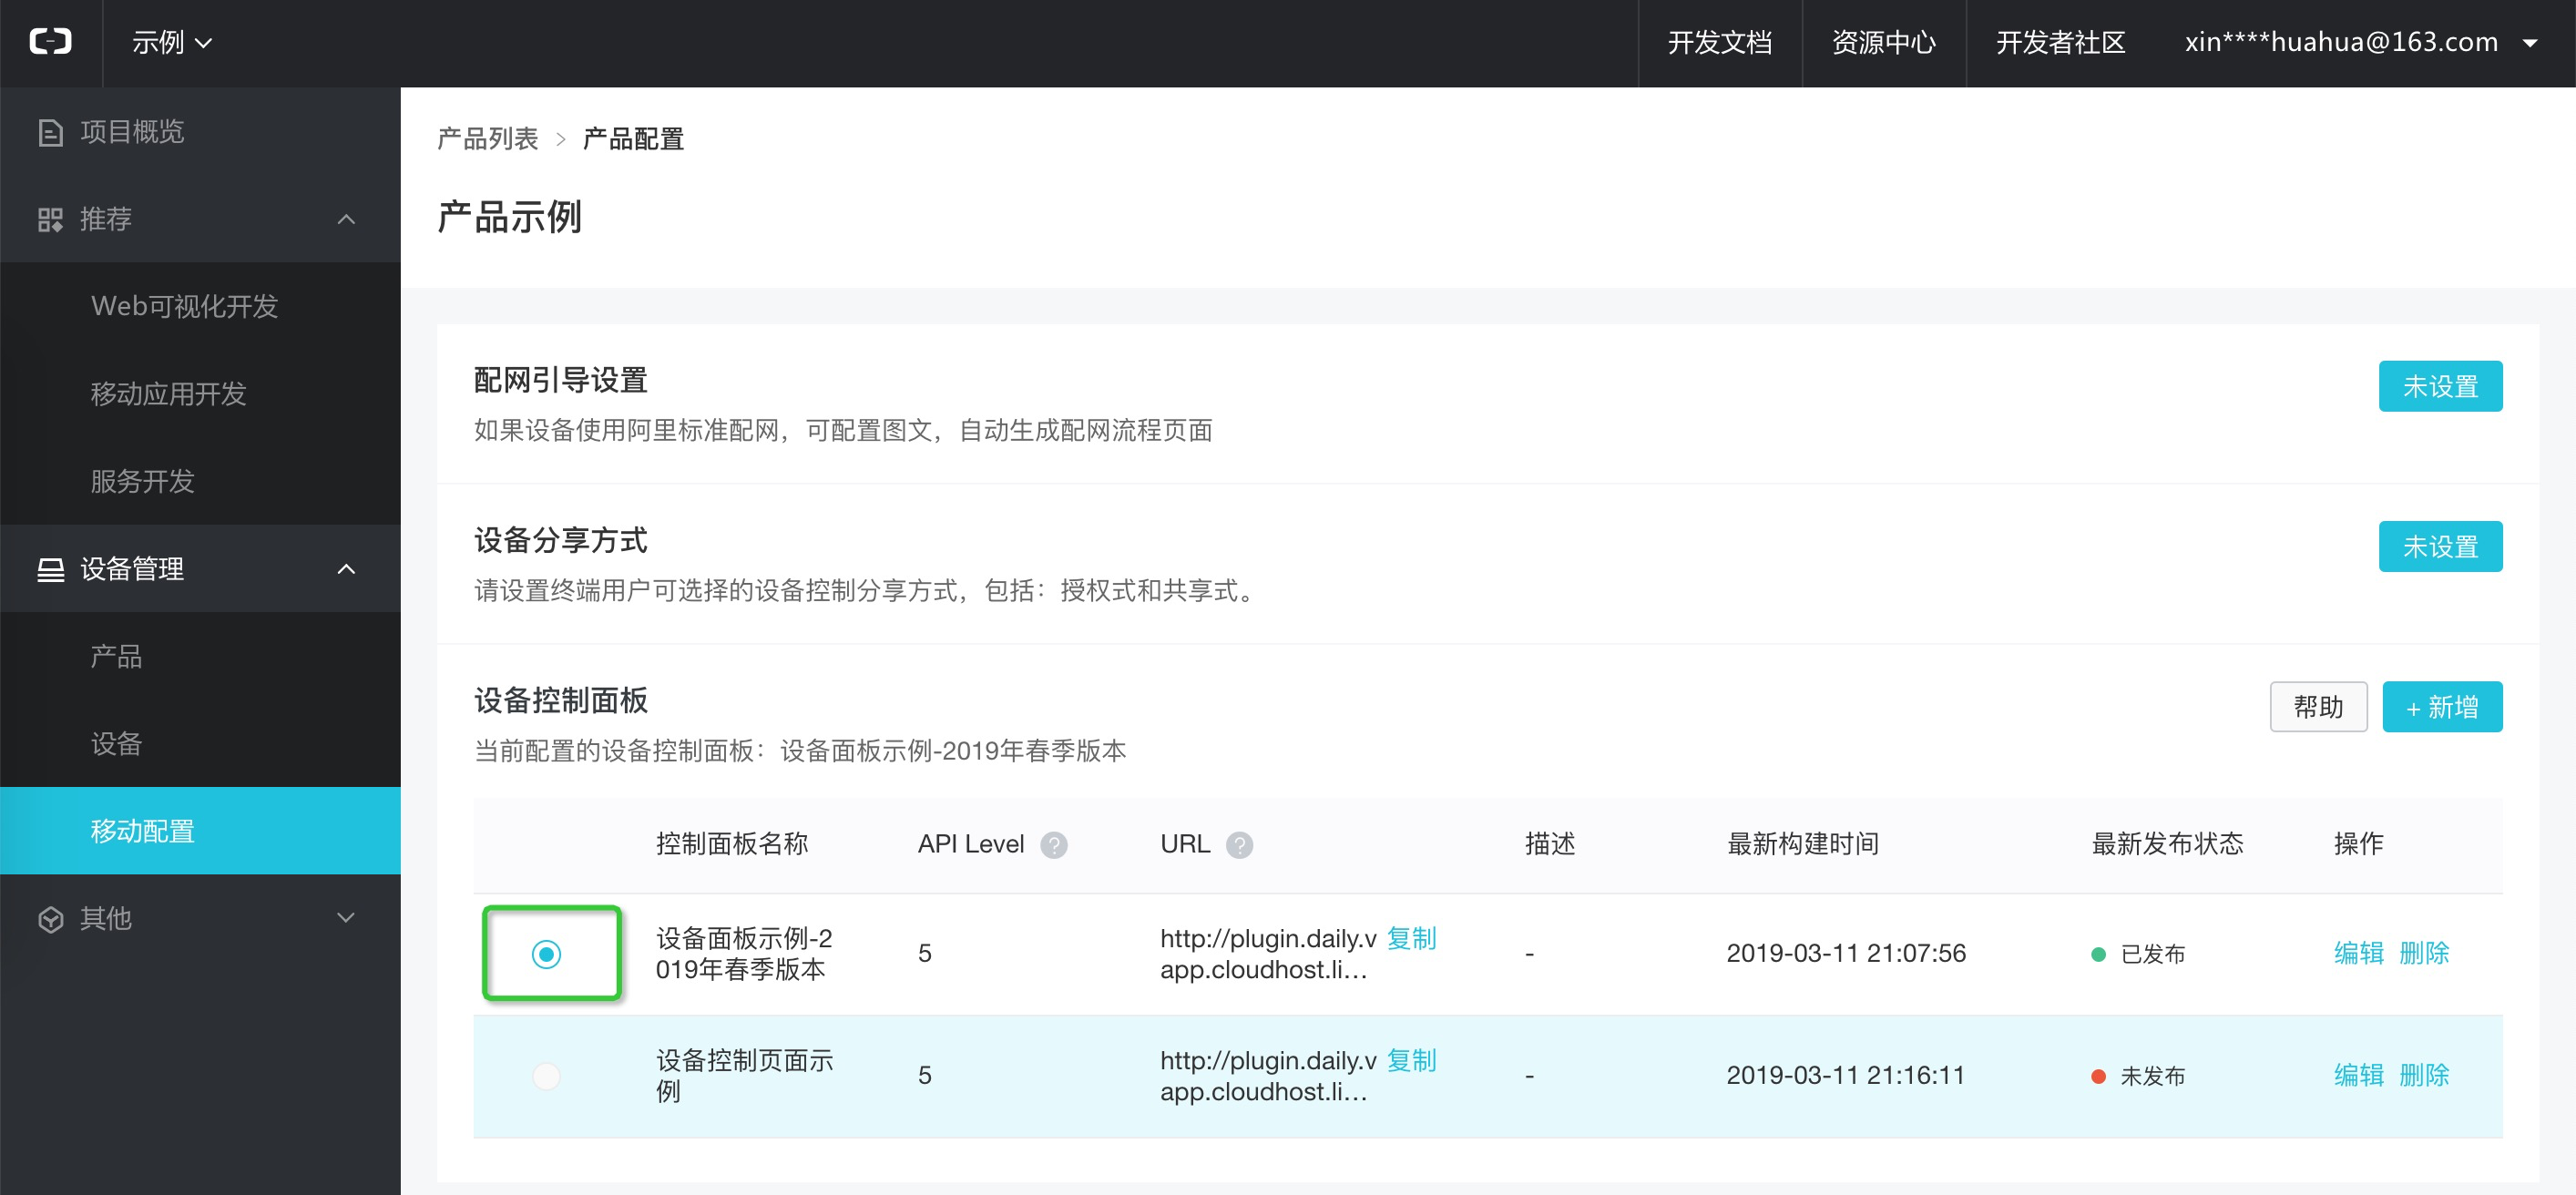Select the 设备控制页面示例 radio button
2576x1195 pixels.
pyautogui.click(x=546, y=1076)
